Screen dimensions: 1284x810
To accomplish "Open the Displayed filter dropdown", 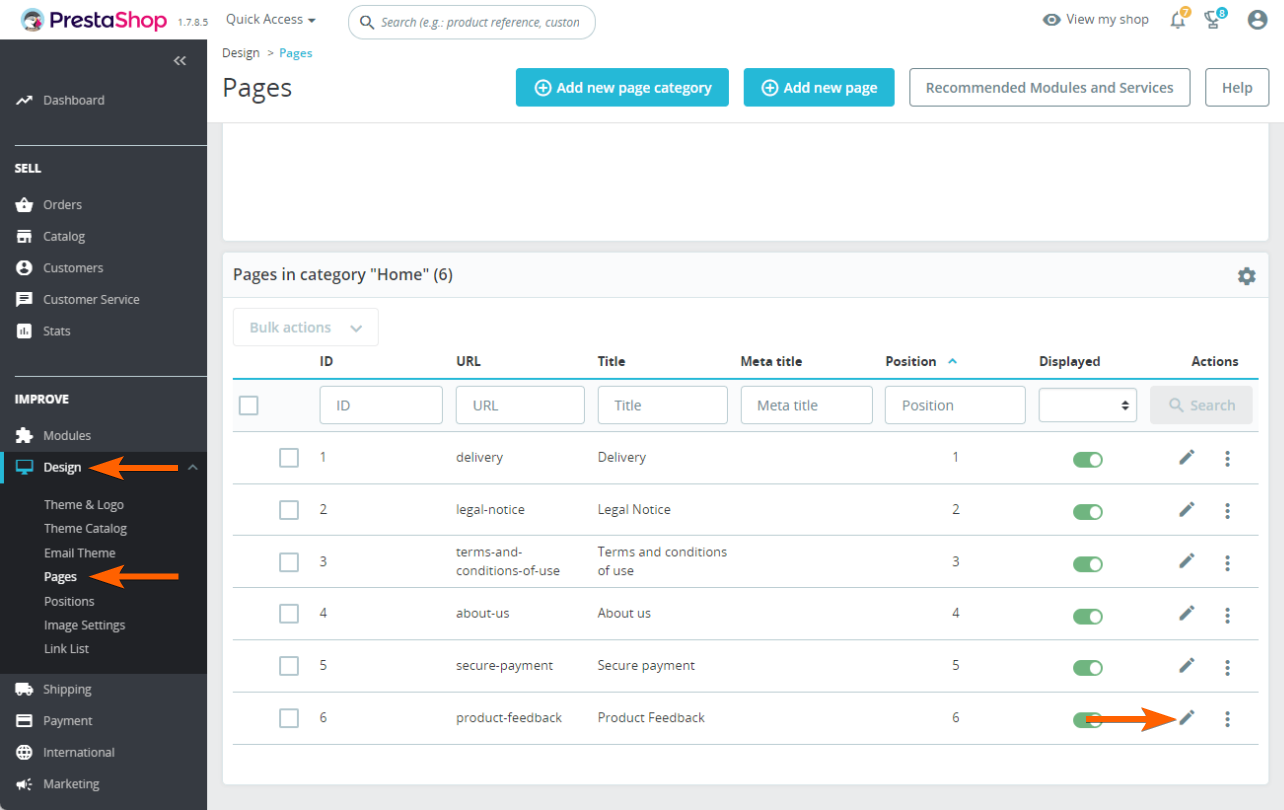I will coord(1087,405).
